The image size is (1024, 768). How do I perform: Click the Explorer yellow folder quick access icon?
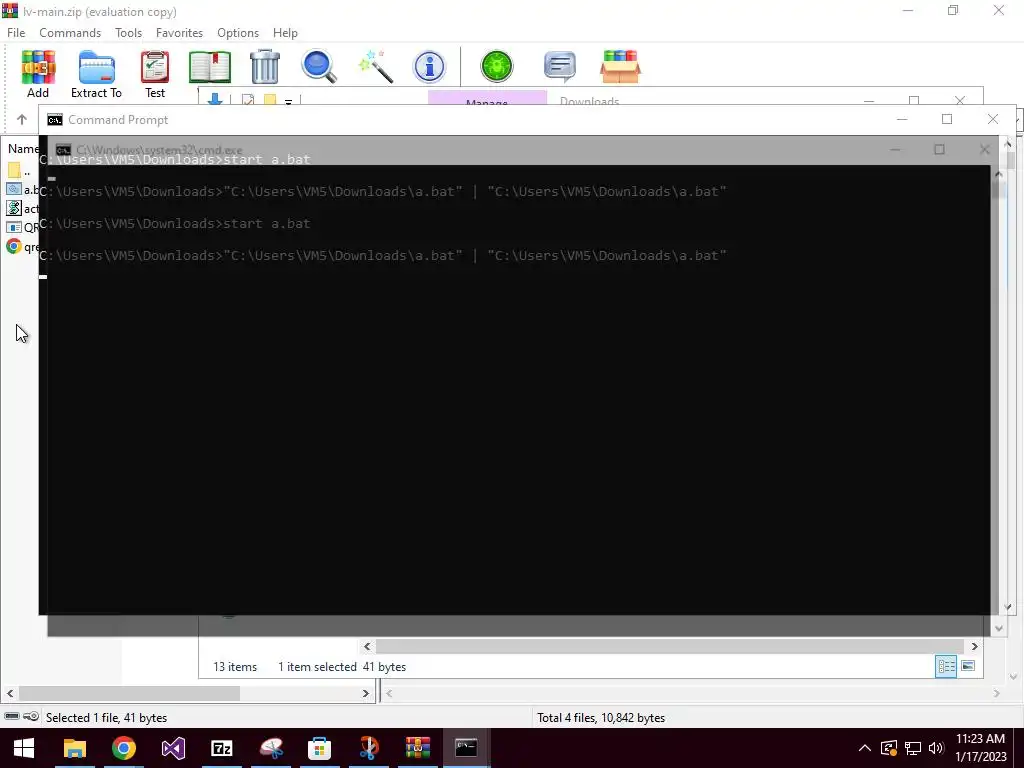click(x=270, y=100)
